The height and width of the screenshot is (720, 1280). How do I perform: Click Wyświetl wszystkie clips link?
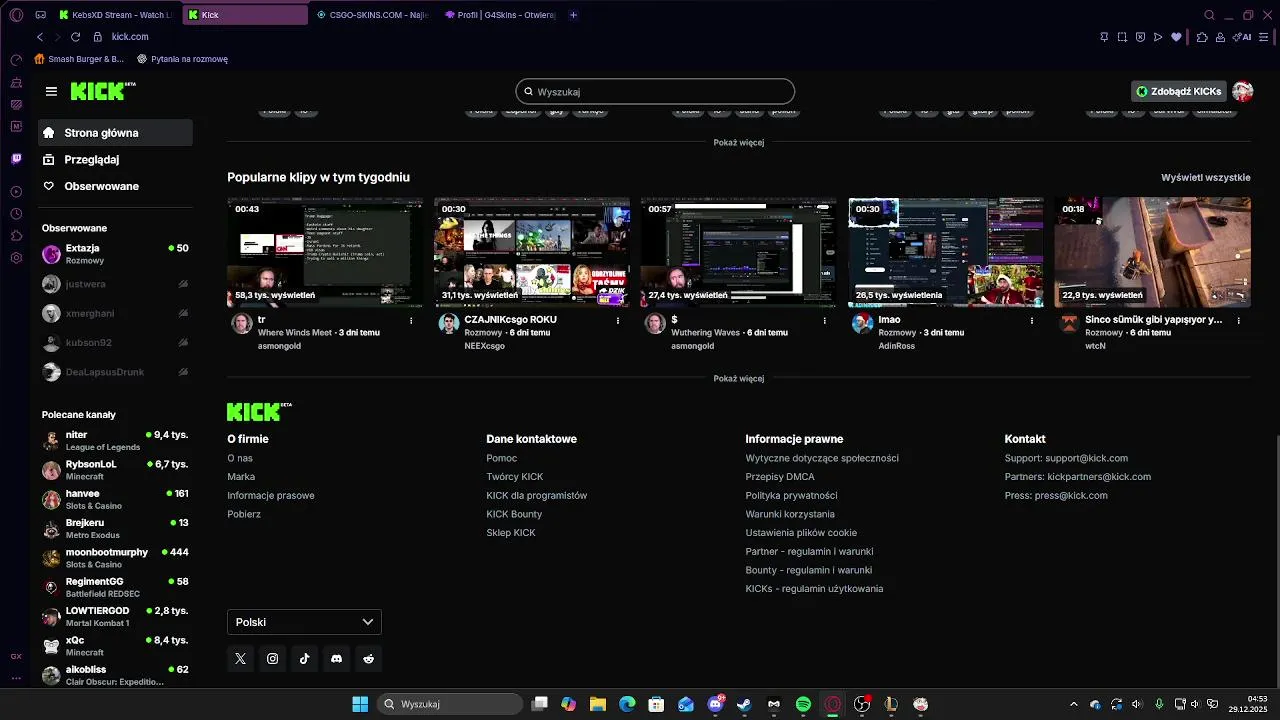point(1206,177)
